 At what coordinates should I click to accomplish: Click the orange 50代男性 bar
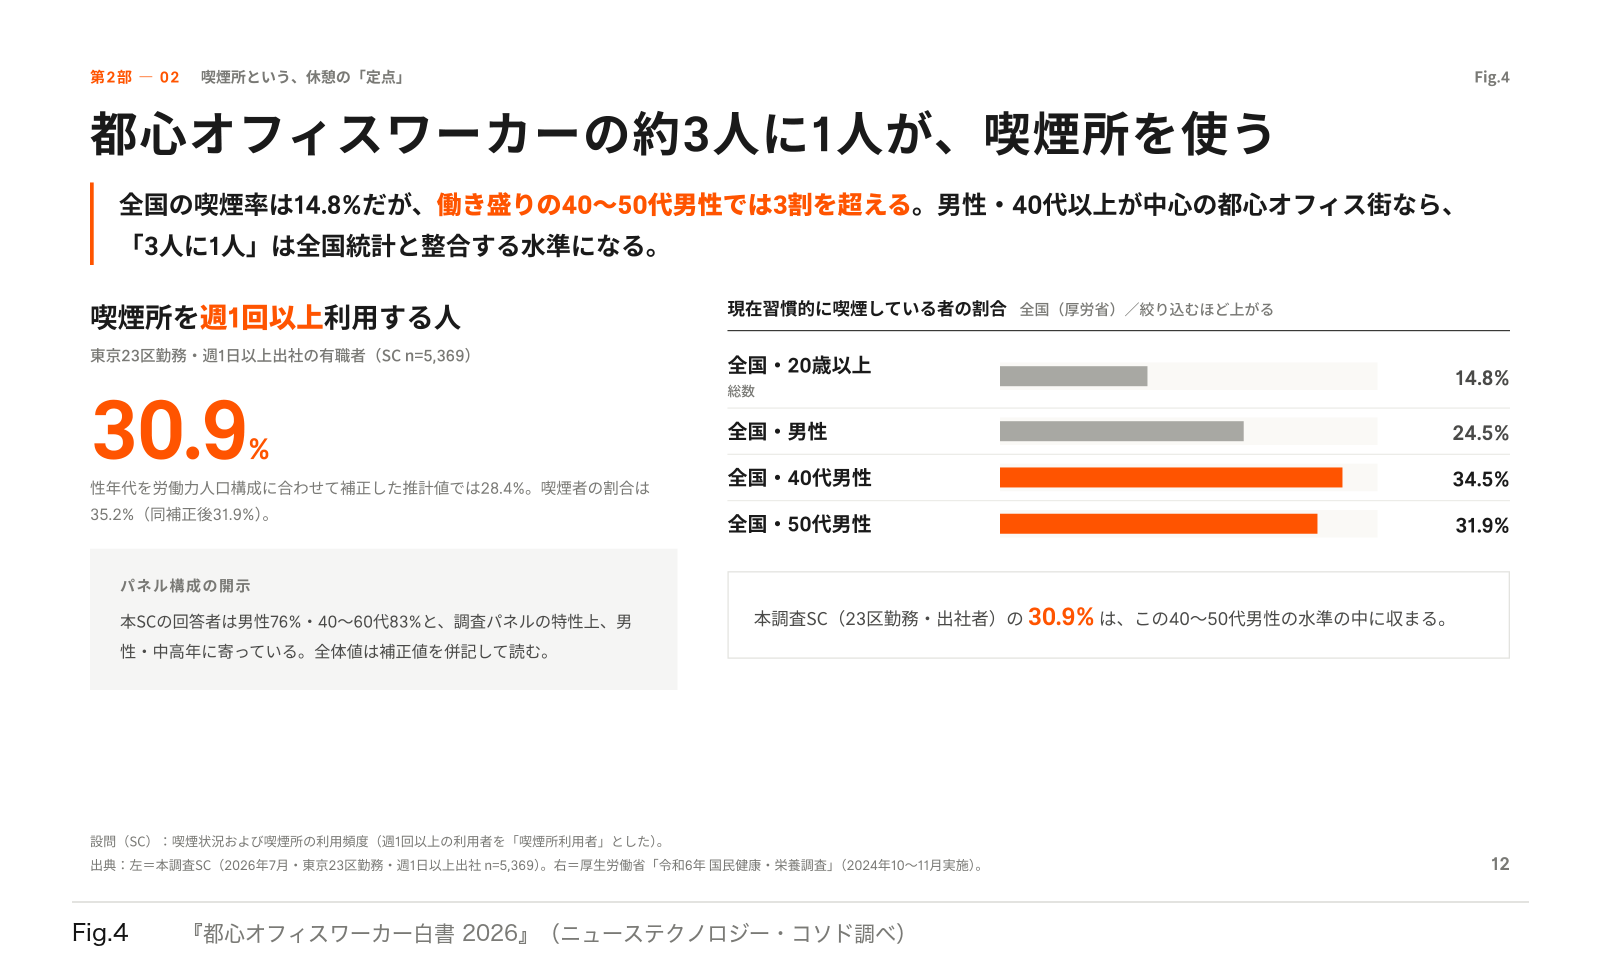(x=1158, y=524)
